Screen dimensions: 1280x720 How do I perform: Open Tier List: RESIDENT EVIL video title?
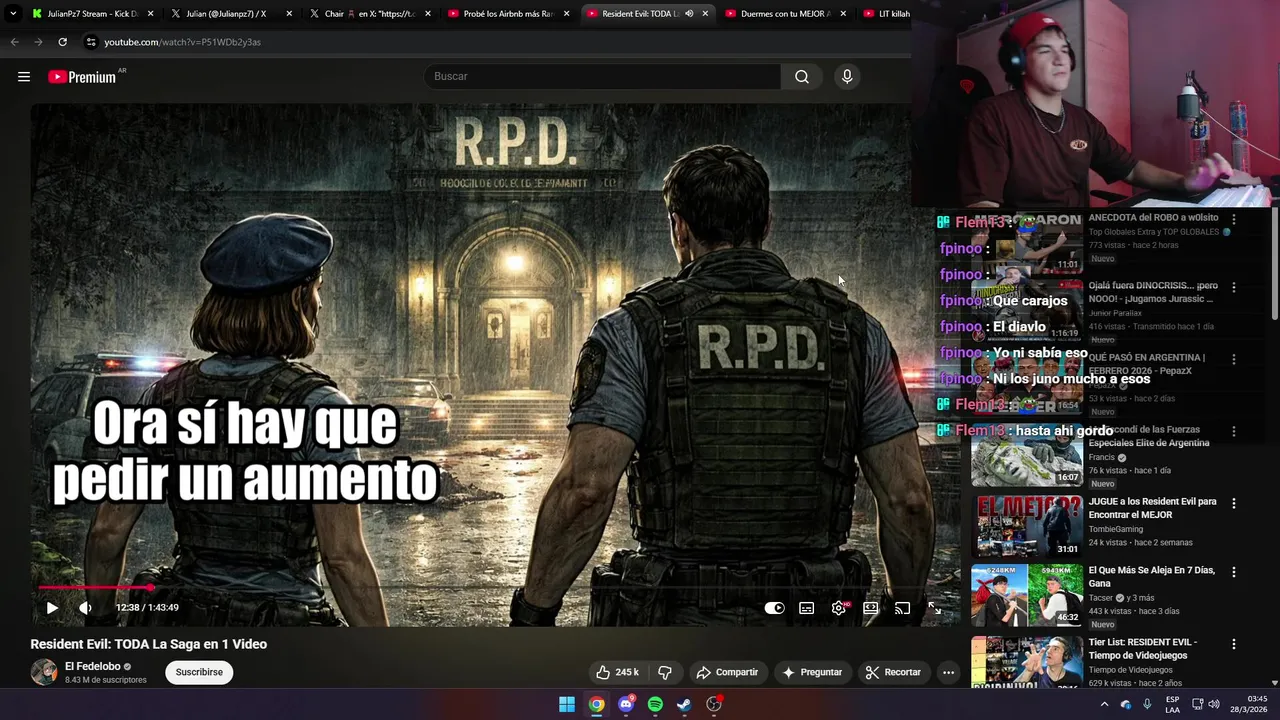(1143, 648)
